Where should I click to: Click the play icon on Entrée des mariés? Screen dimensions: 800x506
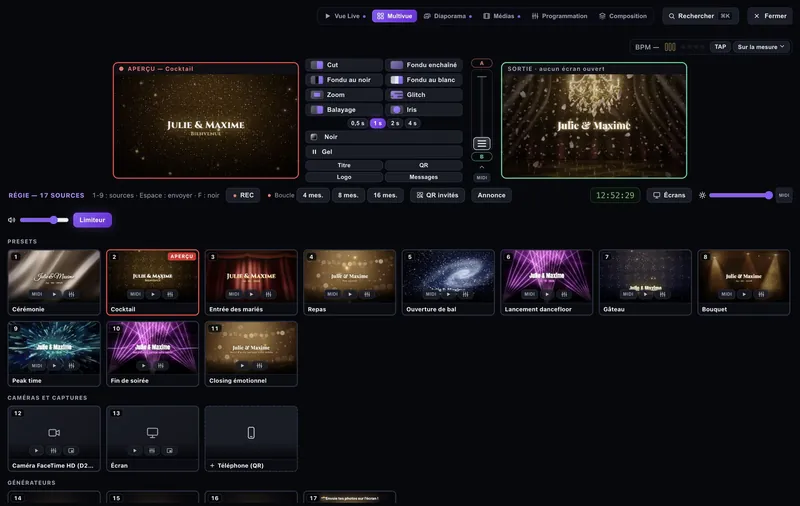251,294
